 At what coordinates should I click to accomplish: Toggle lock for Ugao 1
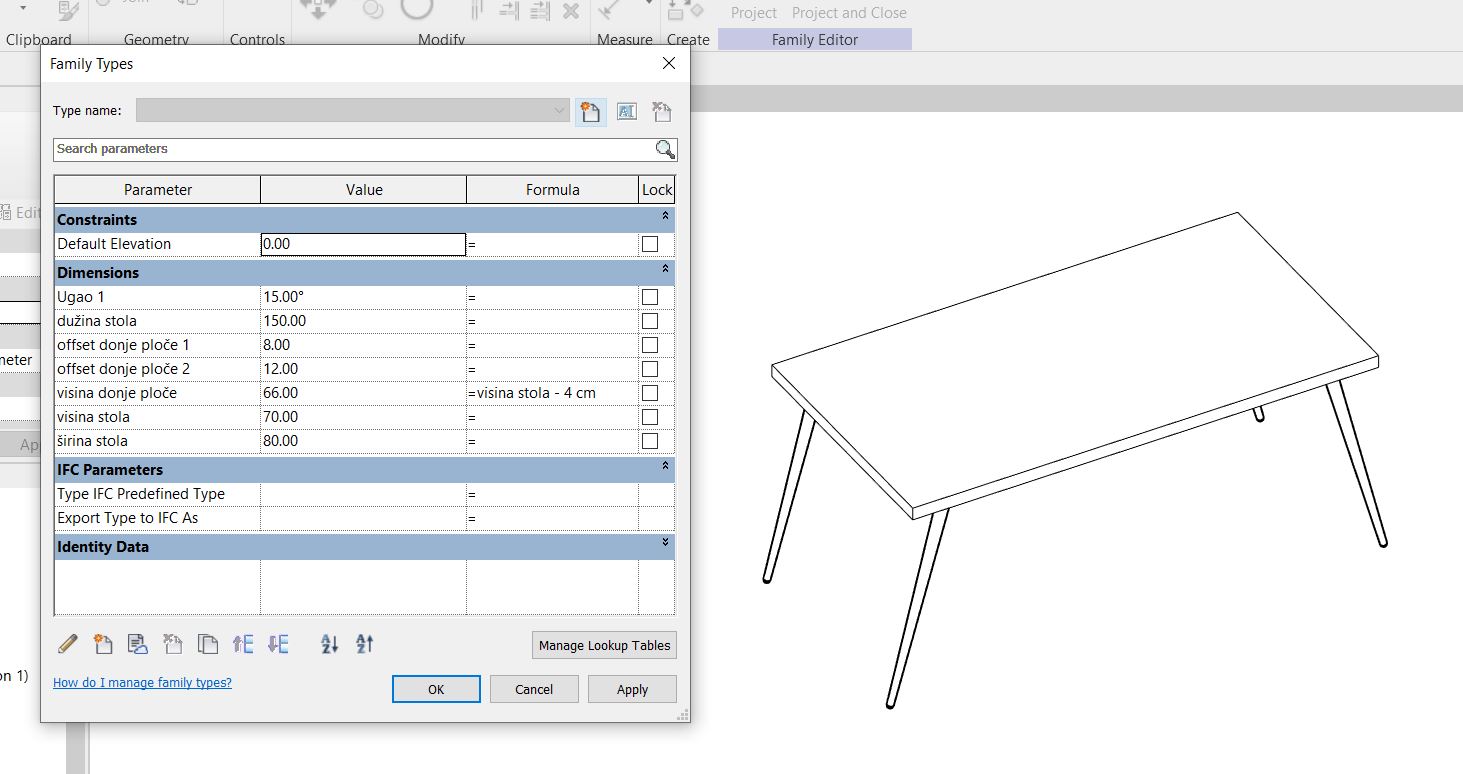pyautogui.click(x=650, y=297)
